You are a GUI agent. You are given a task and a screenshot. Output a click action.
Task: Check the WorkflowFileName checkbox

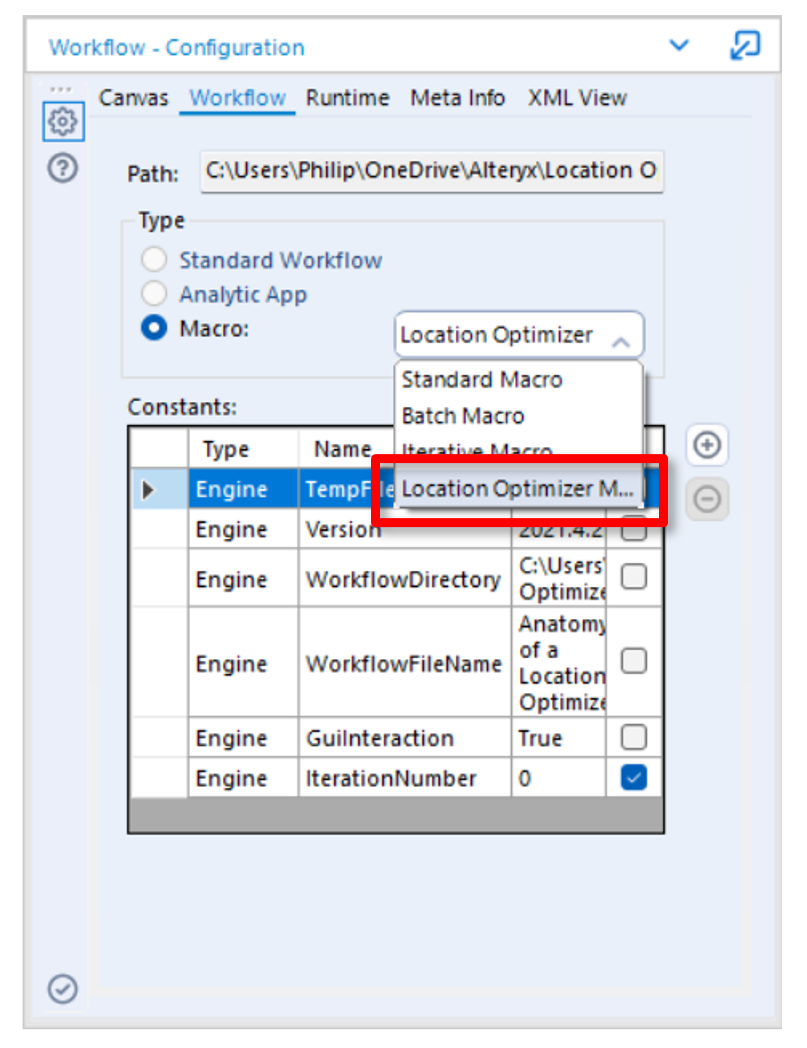(x=634, y=661)
